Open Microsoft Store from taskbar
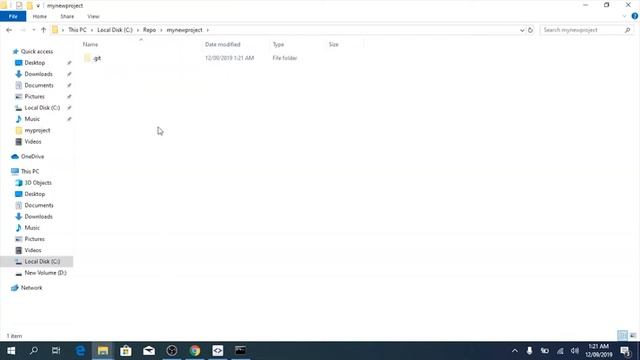 coord(126,351)
